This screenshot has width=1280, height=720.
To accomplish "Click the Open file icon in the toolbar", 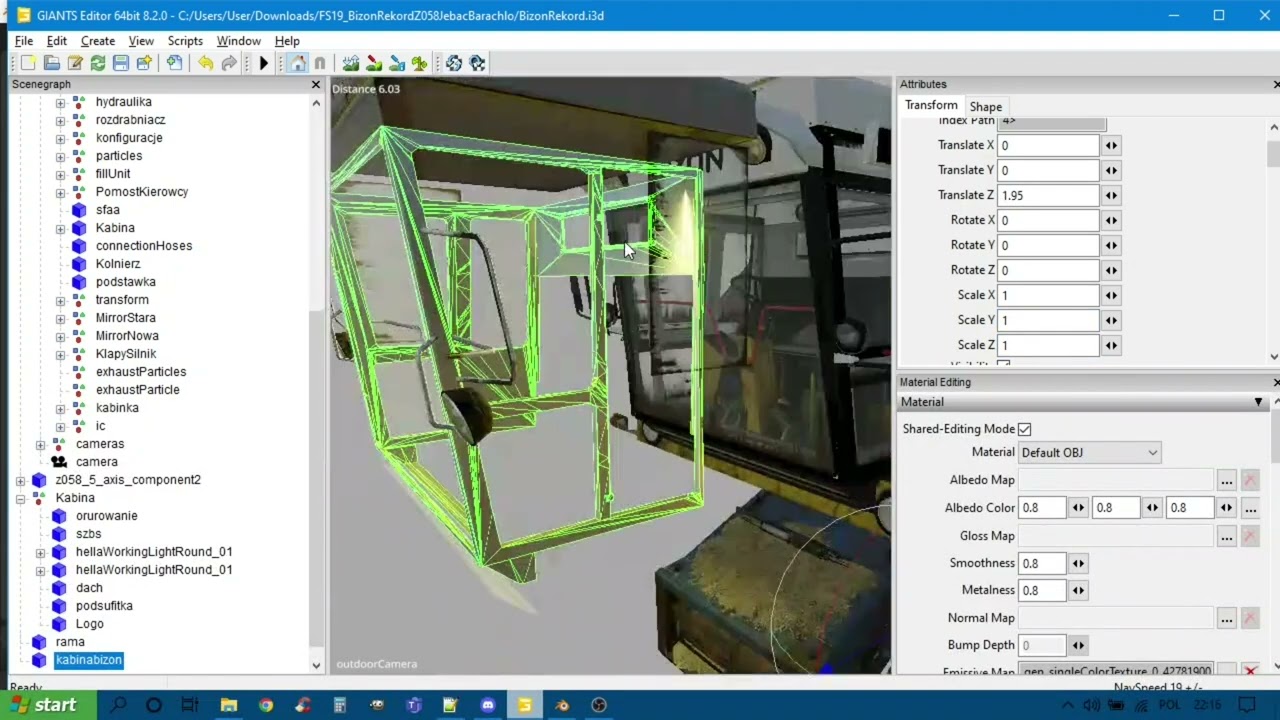I will (51, 63).
